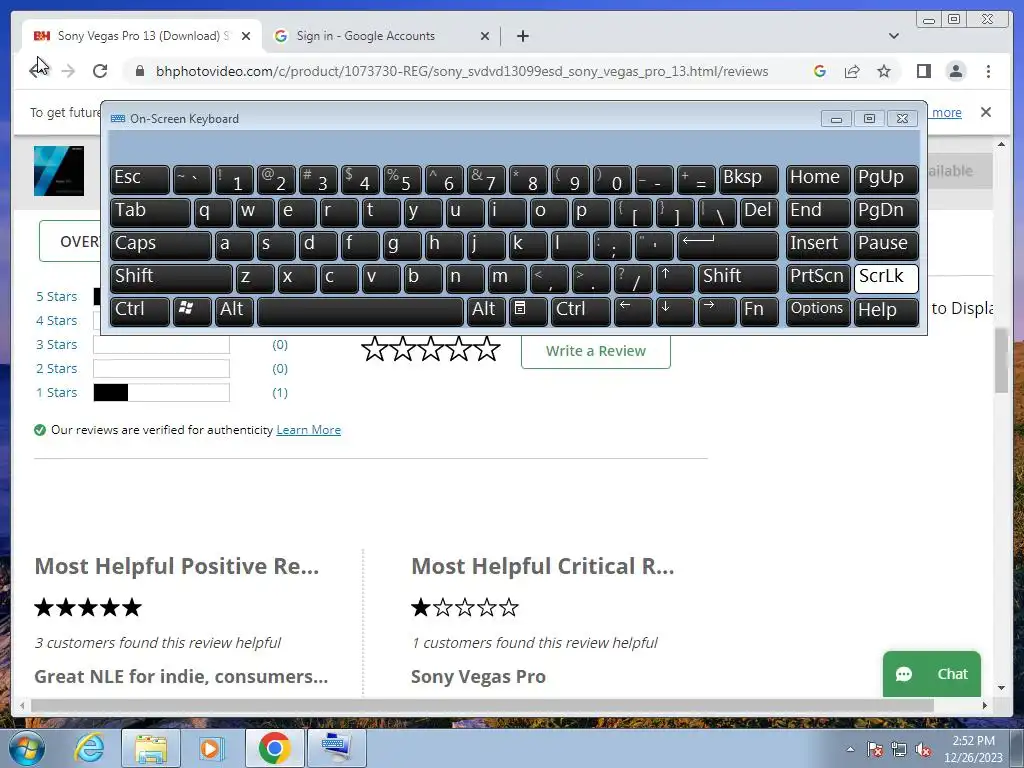1024x768 pixels.
Task: Launch Internet Explorer from taskbar
Action: 89,748
